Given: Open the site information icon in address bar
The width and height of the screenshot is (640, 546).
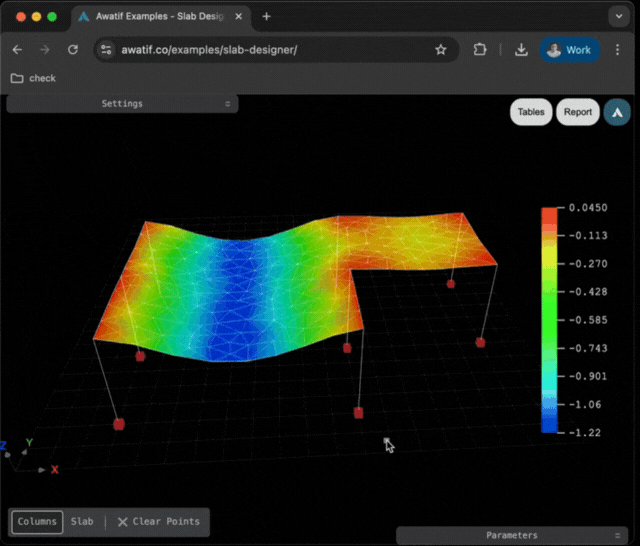Looking at the screenshot, I should (106, 50).
